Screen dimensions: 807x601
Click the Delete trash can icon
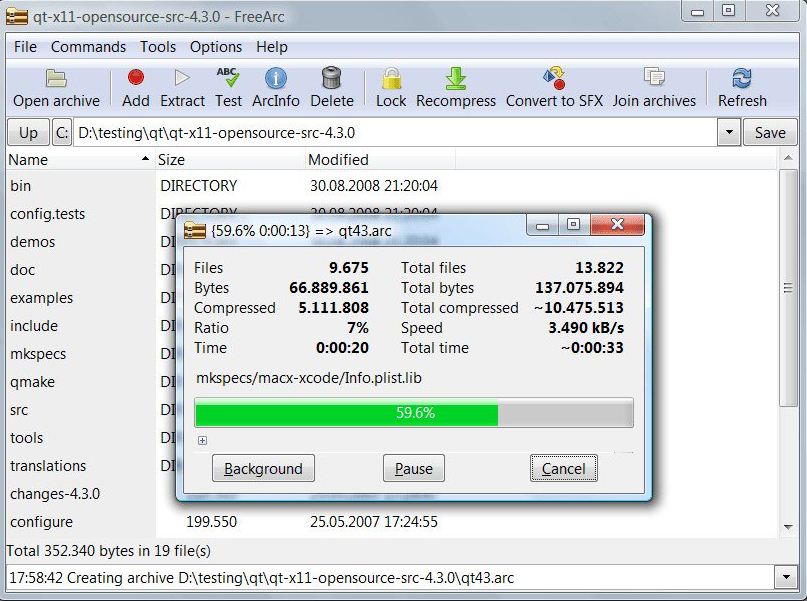[x=331, y=78]
